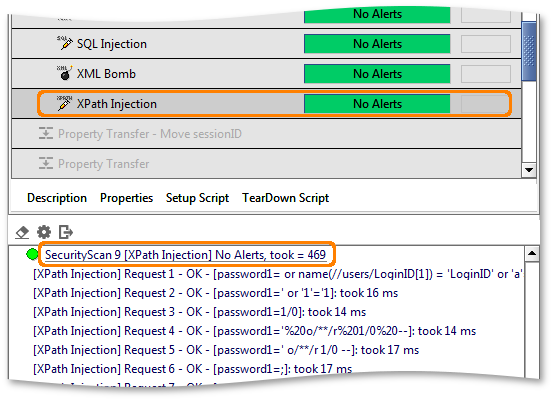The image size is (553, 401).
Task: Switch to the TearDown Script tab
Action: 285,198
